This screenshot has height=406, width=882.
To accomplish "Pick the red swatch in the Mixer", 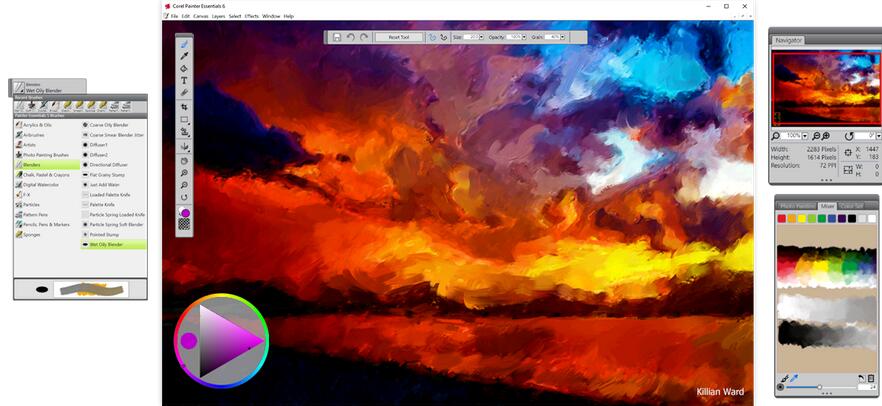I will pyautogui.click(x=782, y=219).
